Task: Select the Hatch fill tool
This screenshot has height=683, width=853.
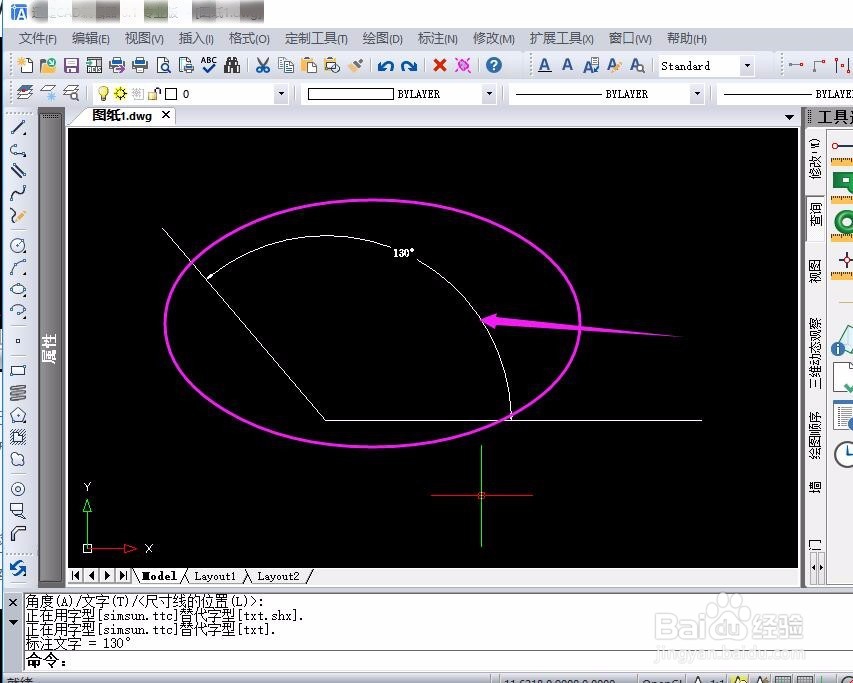Action: [18, 437]
